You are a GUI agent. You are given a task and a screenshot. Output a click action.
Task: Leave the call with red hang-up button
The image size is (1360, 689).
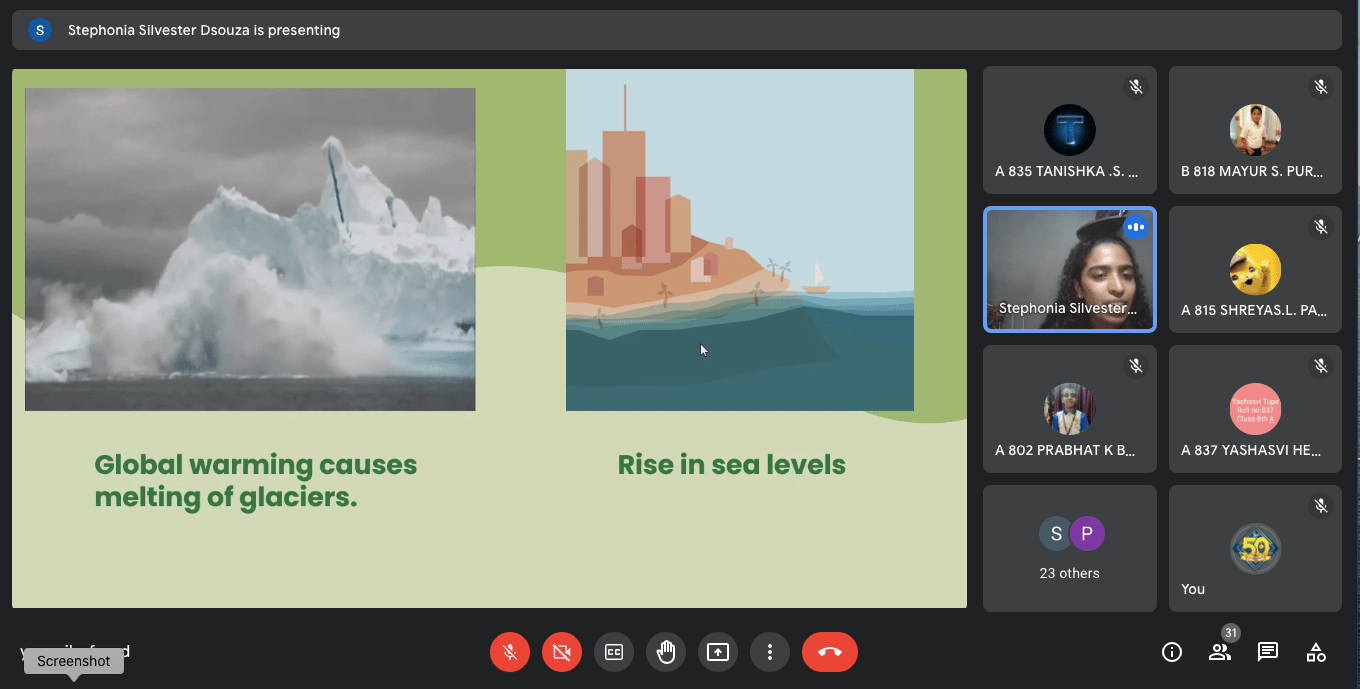point(829,652)
